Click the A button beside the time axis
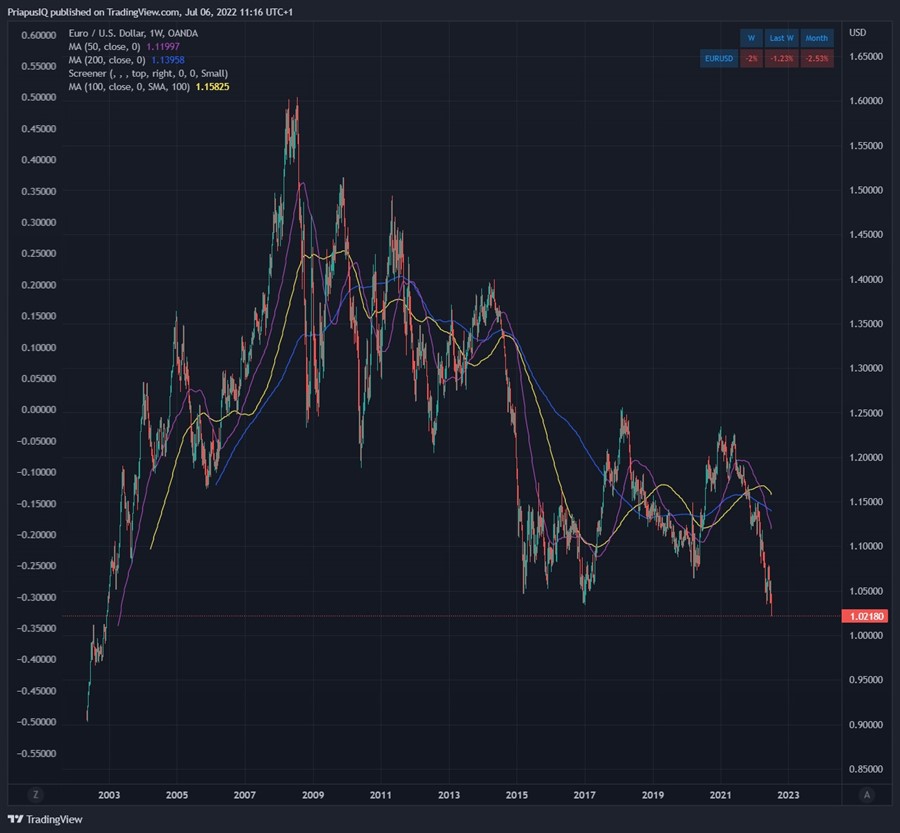 [866, 793]
